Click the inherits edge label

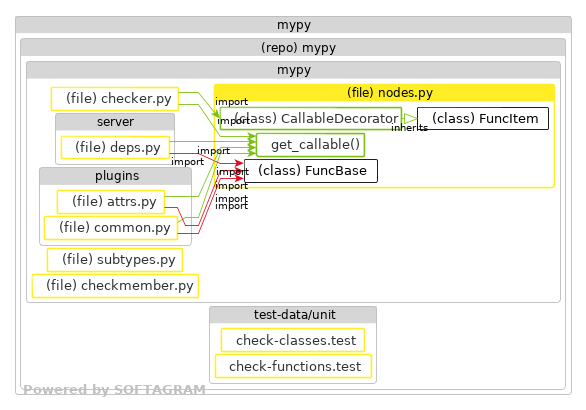(x=409, y=128)
